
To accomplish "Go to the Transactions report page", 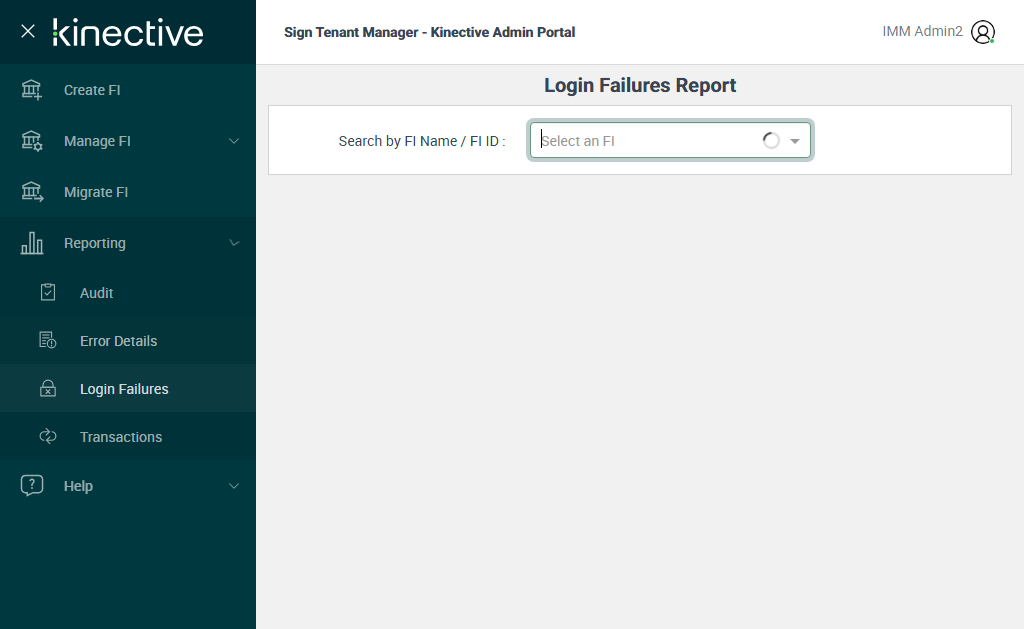I will [121, 437].
